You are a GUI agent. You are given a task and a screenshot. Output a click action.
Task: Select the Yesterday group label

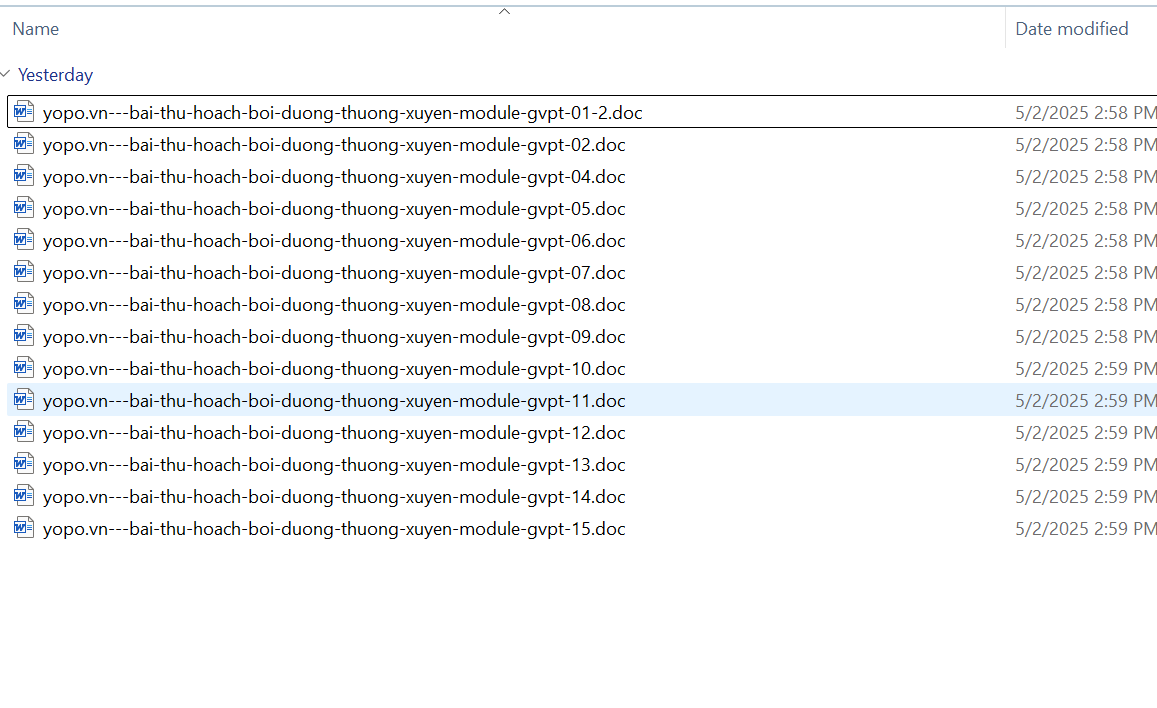(55, 75)
